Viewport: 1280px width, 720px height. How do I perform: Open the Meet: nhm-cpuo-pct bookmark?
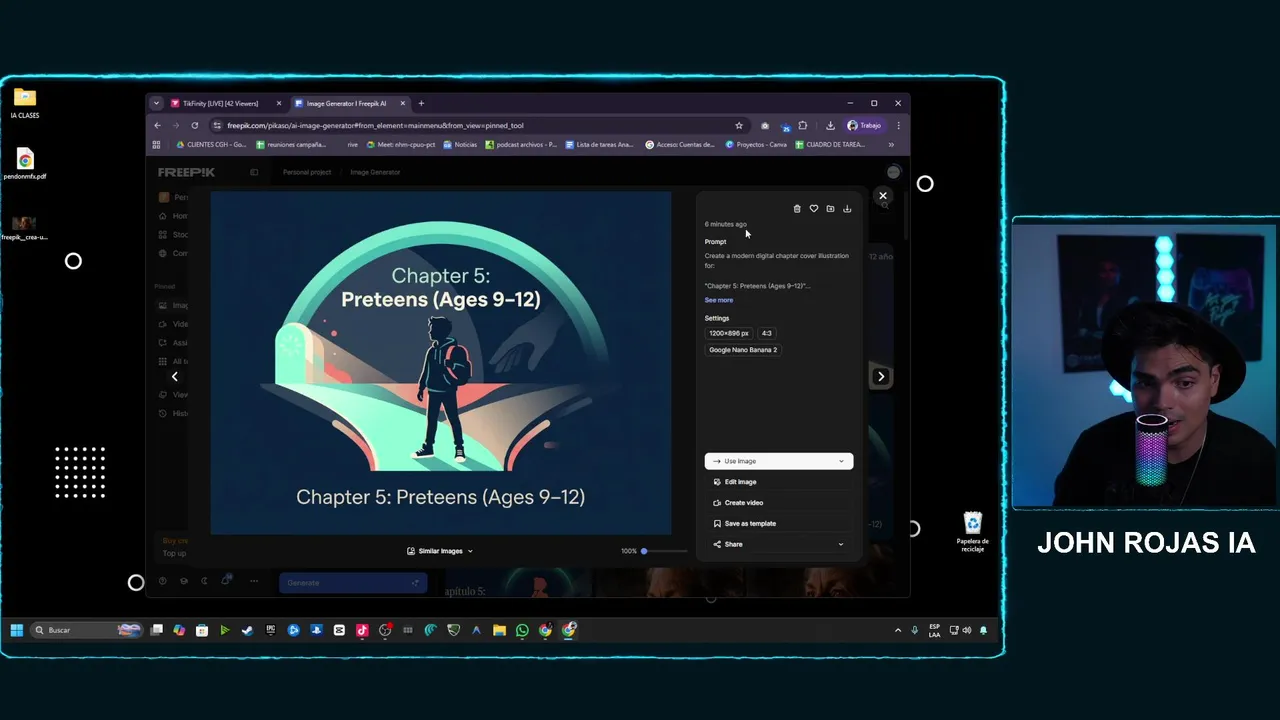pyautogui.click(x=401, y=144)
